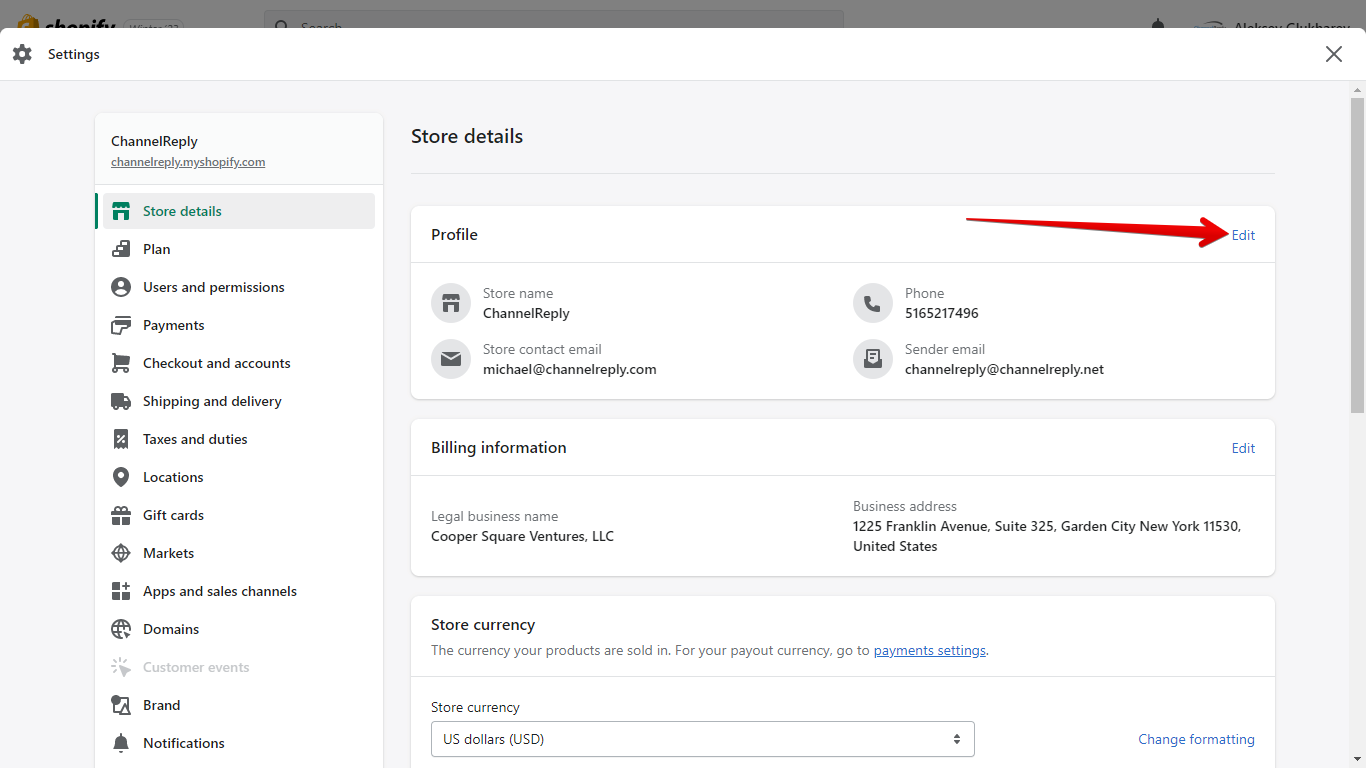The height and width of the screenshot is (768, 1366).
Task: Click the Change formatting link
Action: coord(1196,739)
